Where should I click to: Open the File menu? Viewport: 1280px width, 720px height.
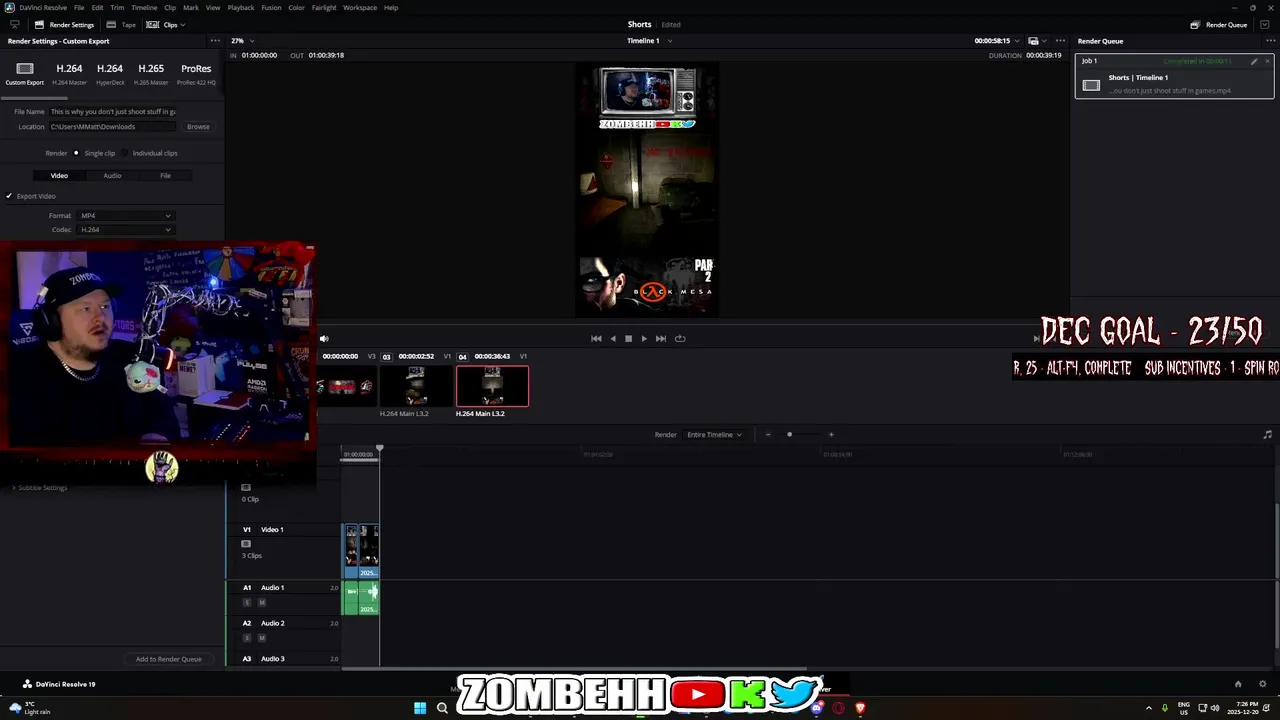click(x=79, y=7)
